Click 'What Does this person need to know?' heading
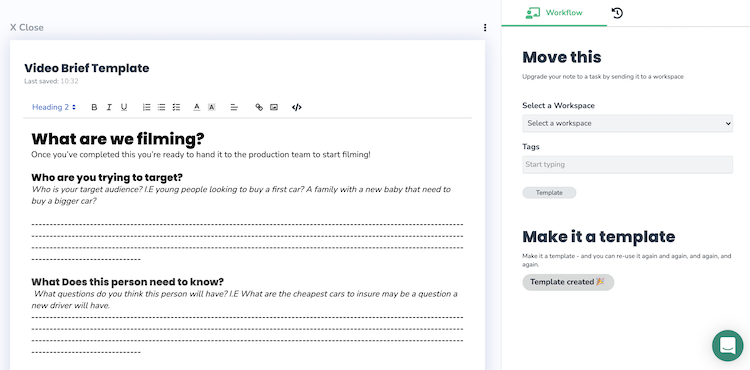 (127, 282)
